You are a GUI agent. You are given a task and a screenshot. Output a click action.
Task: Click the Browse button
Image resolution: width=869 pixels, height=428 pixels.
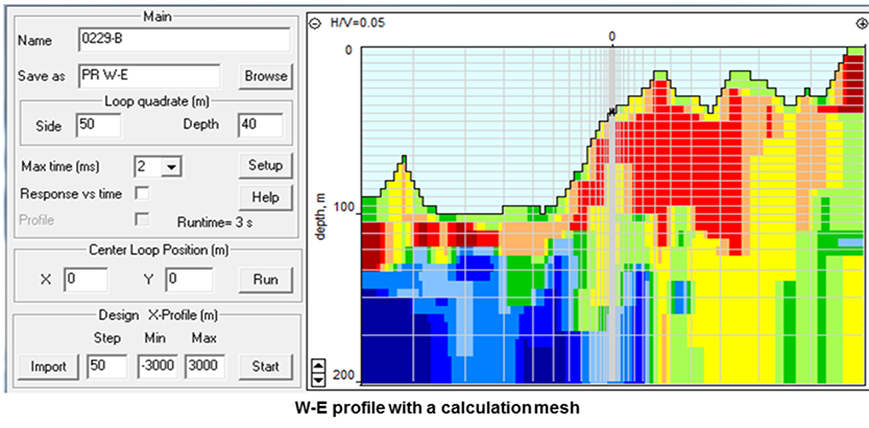pos(265,76)
